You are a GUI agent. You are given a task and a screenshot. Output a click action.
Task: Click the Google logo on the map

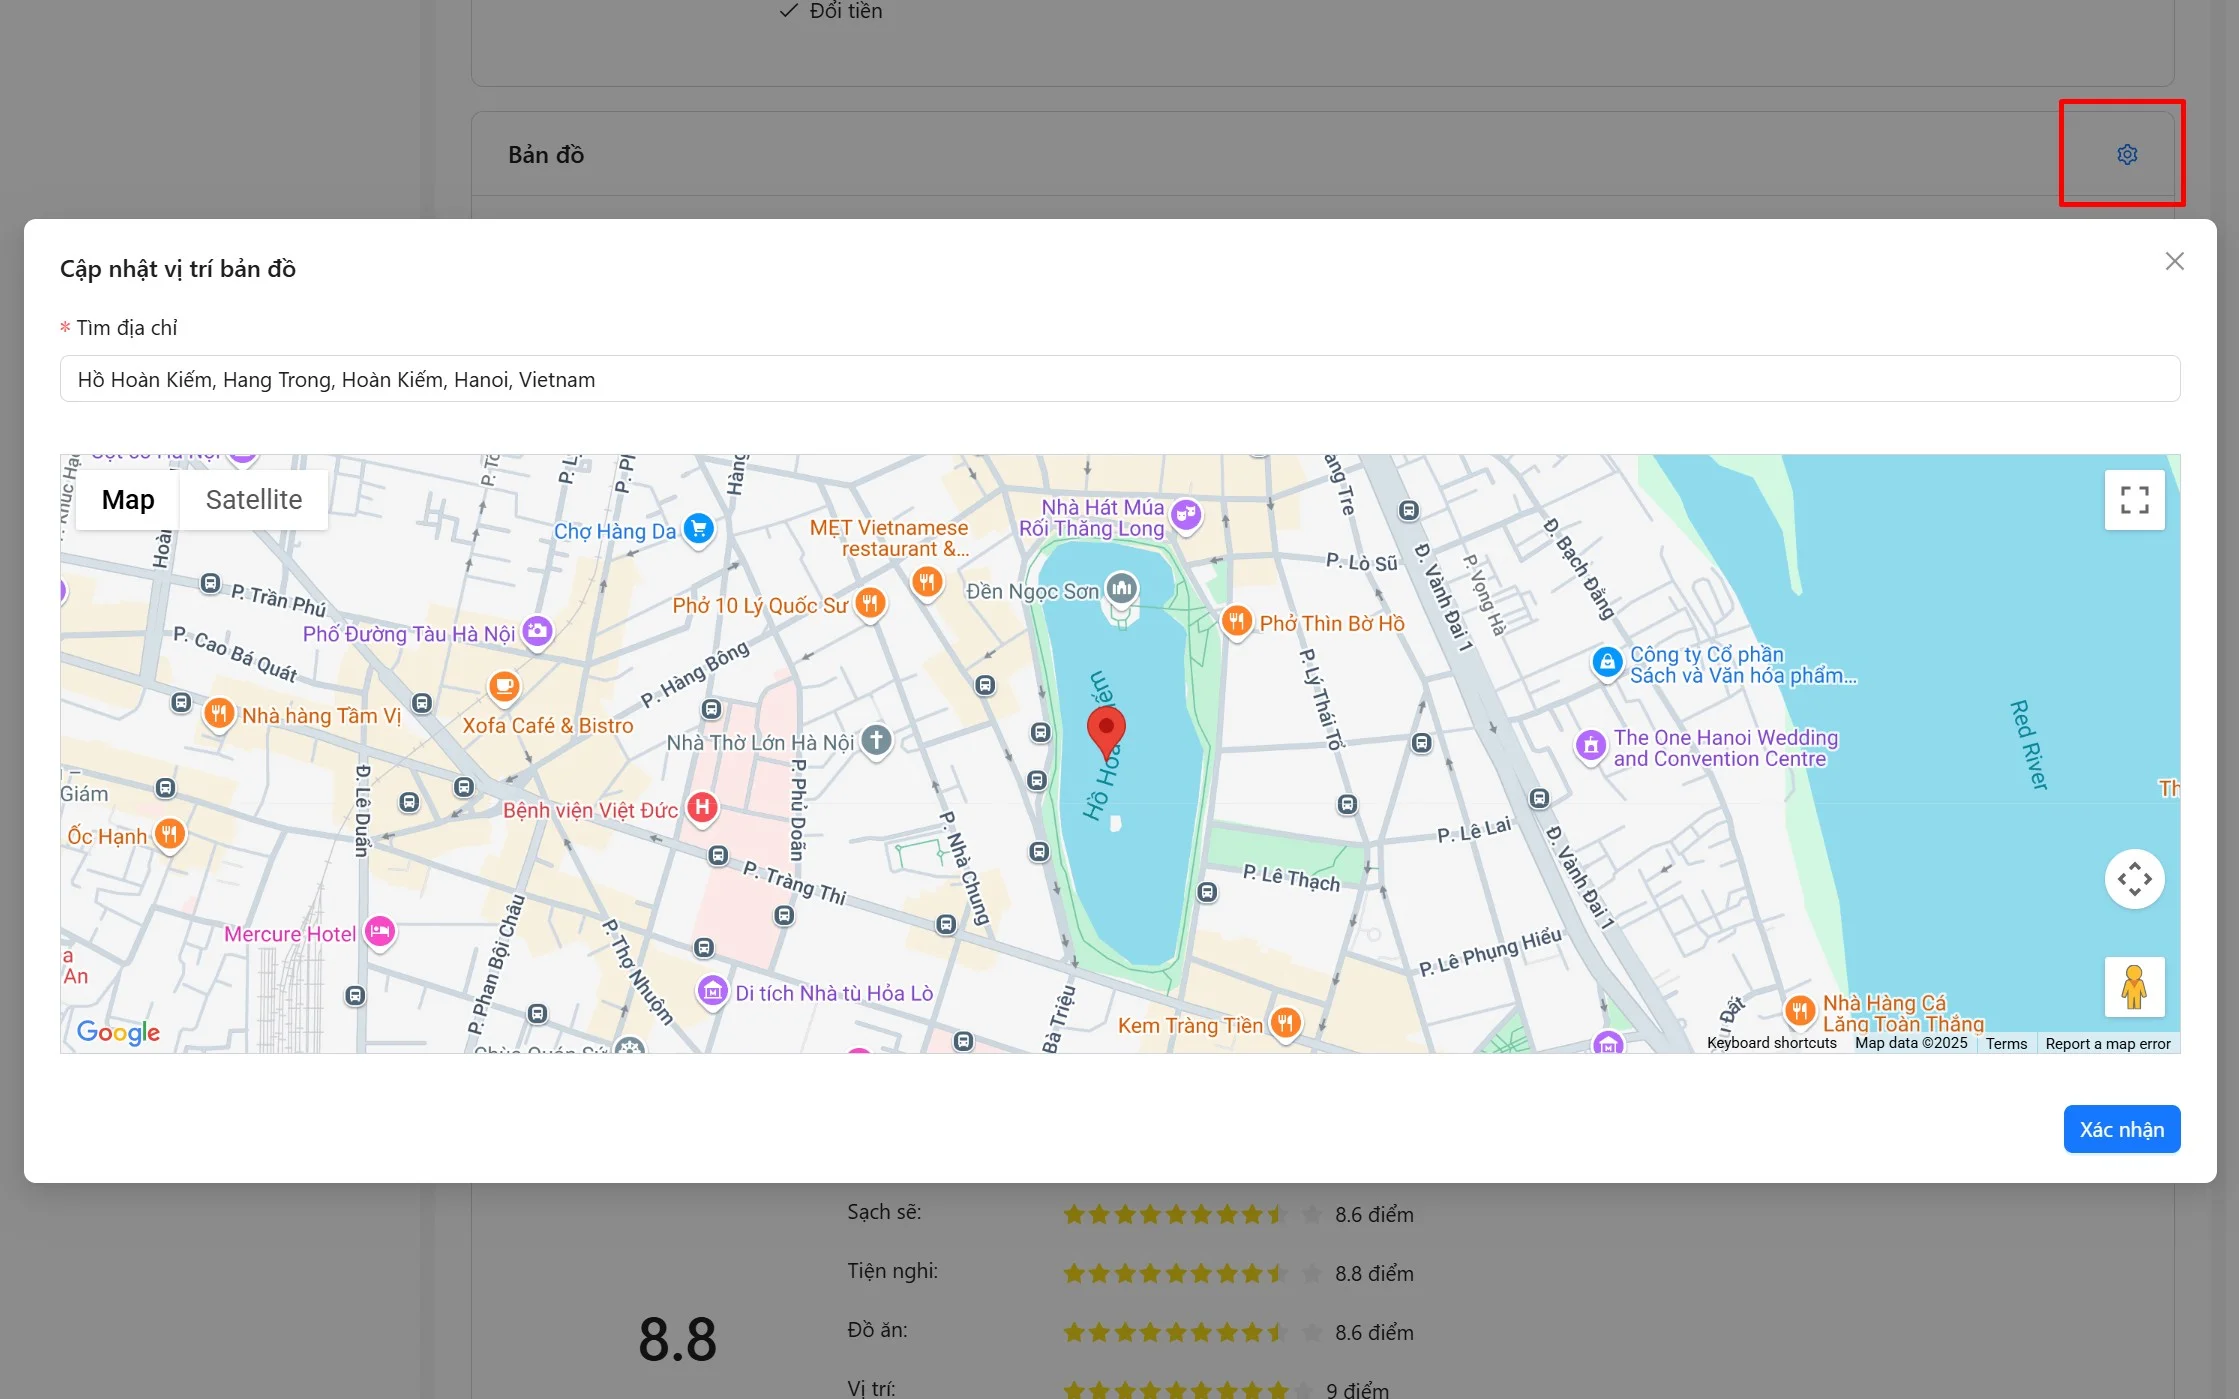[118, 1031]
